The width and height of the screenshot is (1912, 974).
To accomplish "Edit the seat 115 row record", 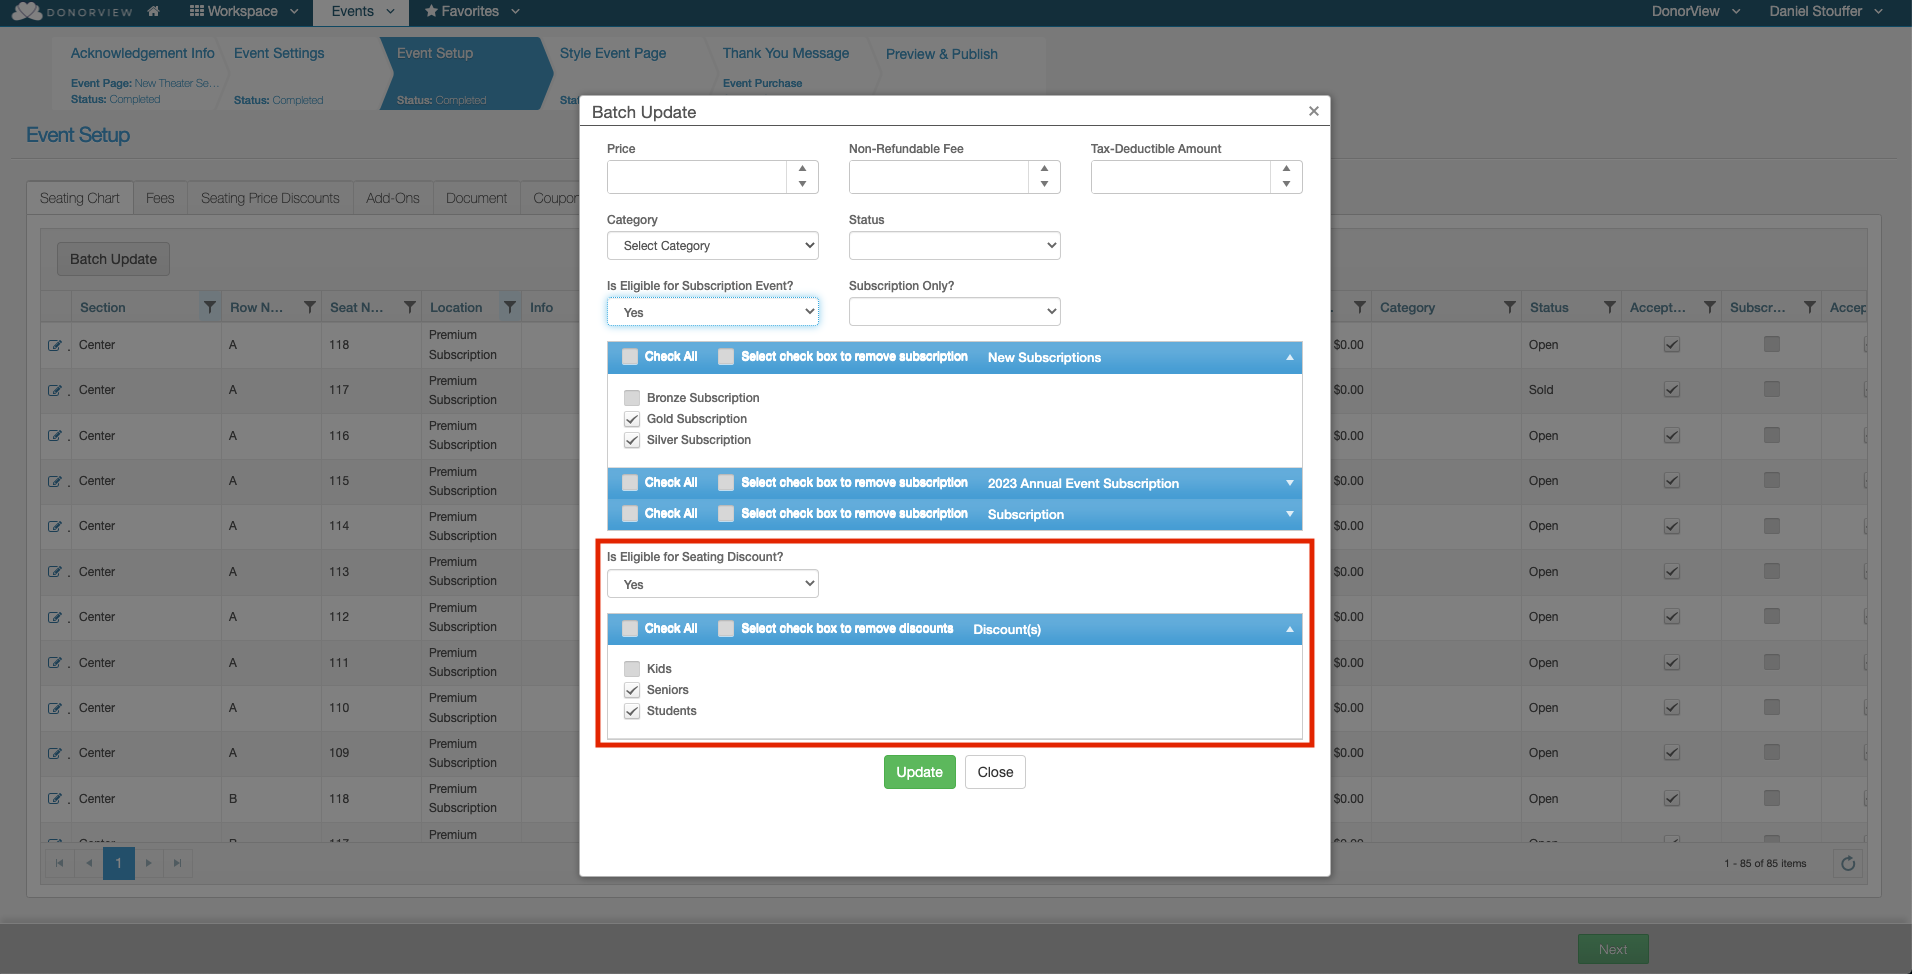I will (54, 481).
